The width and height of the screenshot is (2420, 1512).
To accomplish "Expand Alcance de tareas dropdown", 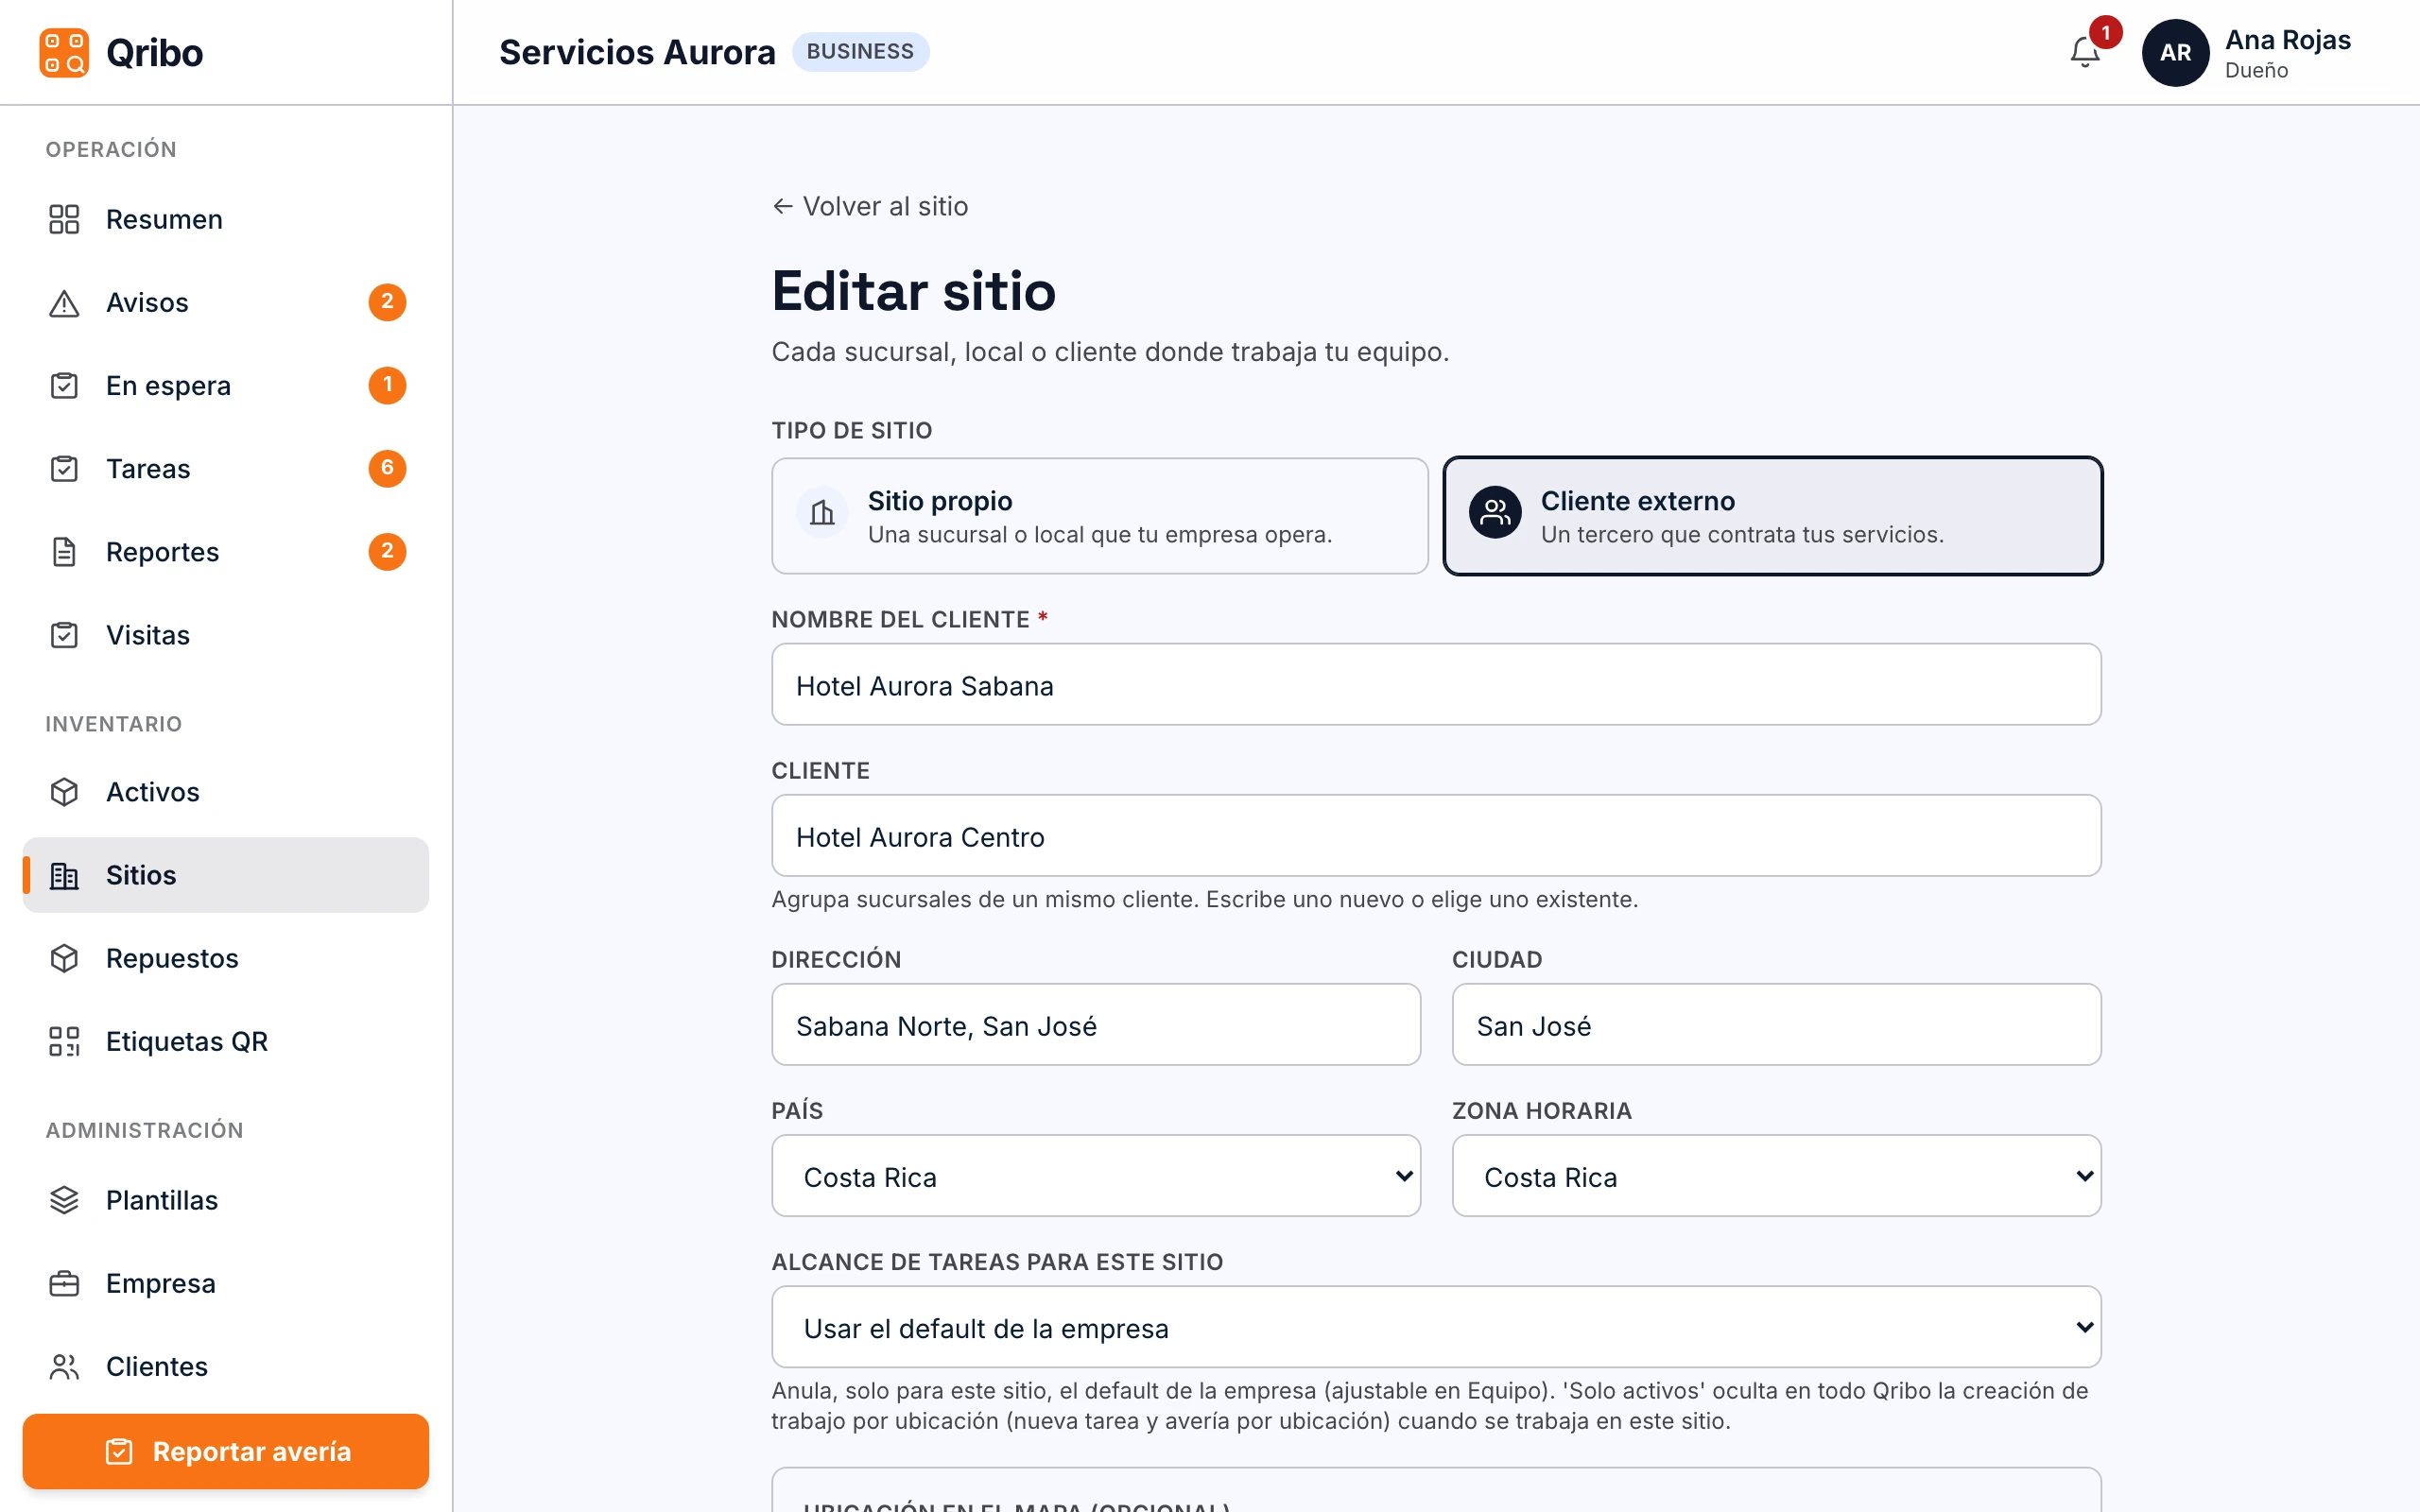I will 1436,1326.
